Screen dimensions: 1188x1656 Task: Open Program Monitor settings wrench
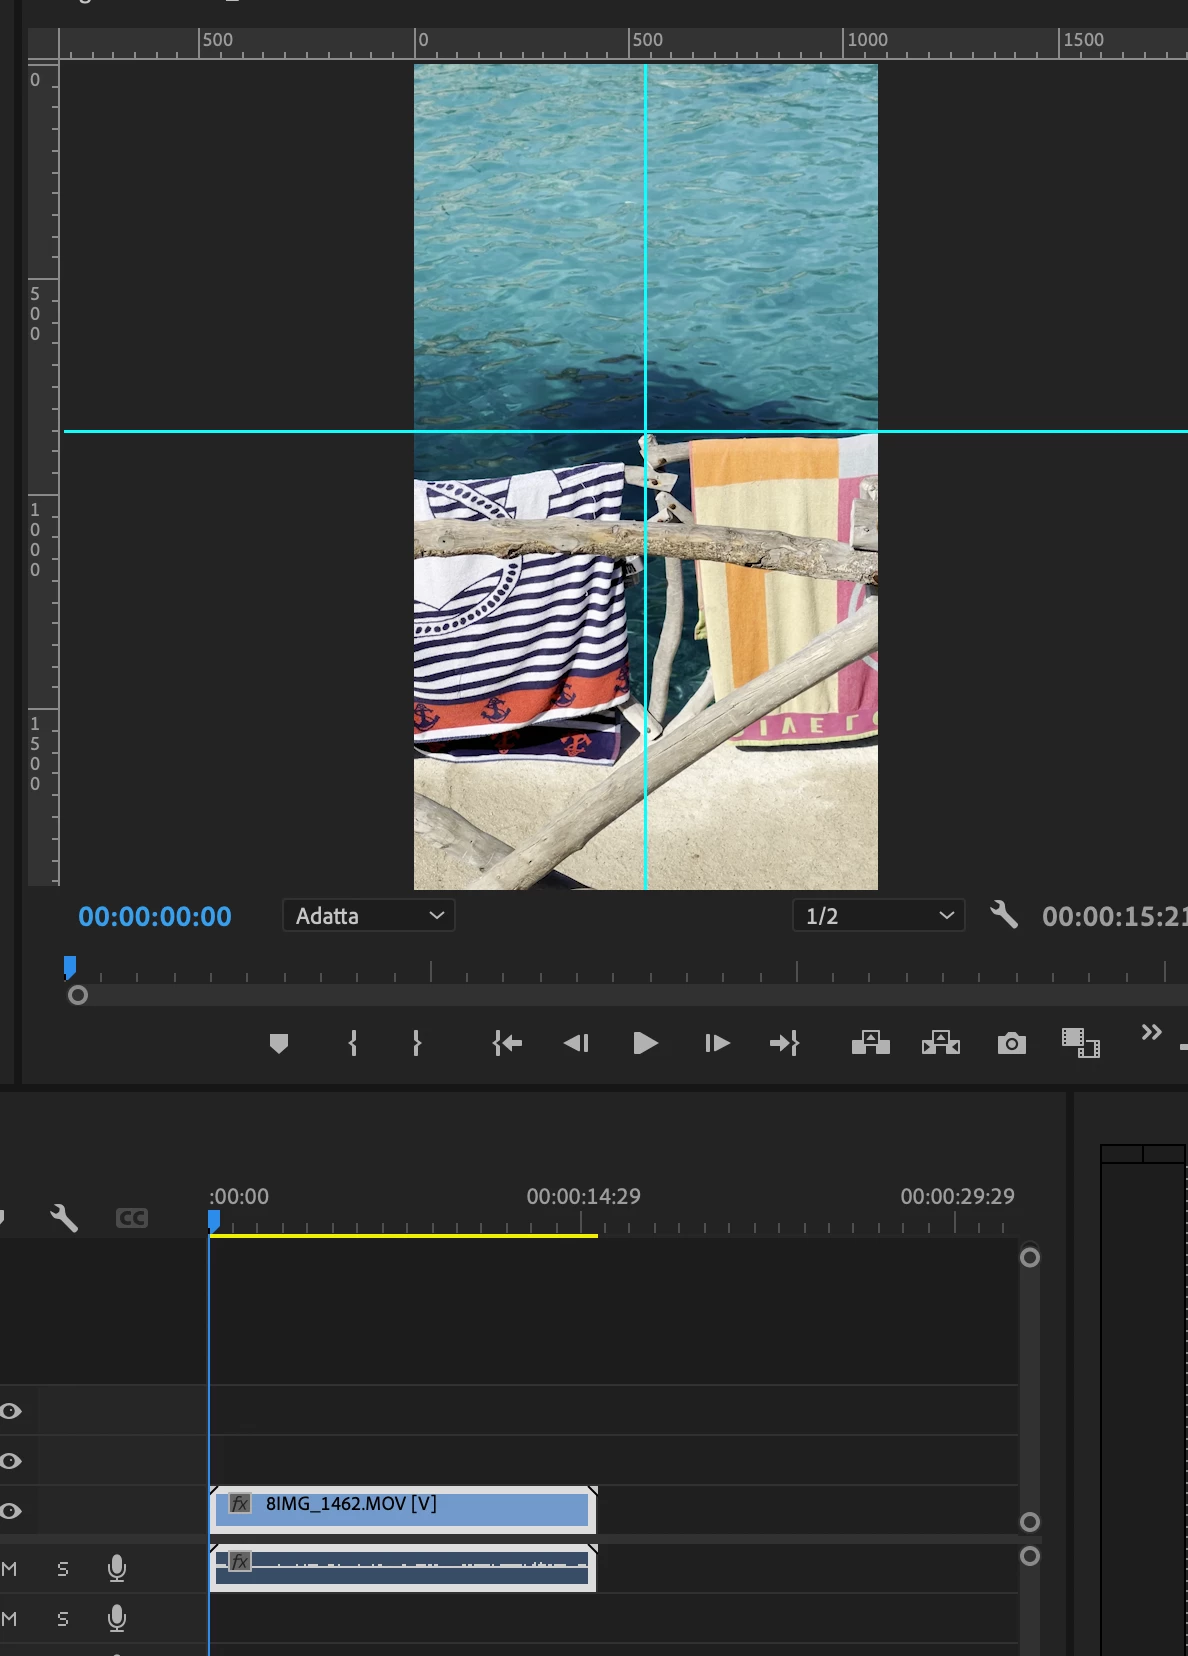1004,915
